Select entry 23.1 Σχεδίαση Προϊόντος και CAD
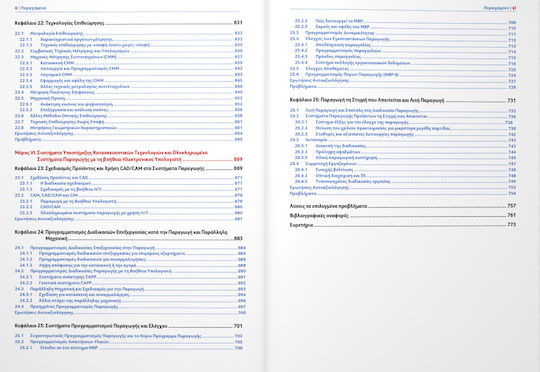This screenshot has width=540, height=372. 128,177
